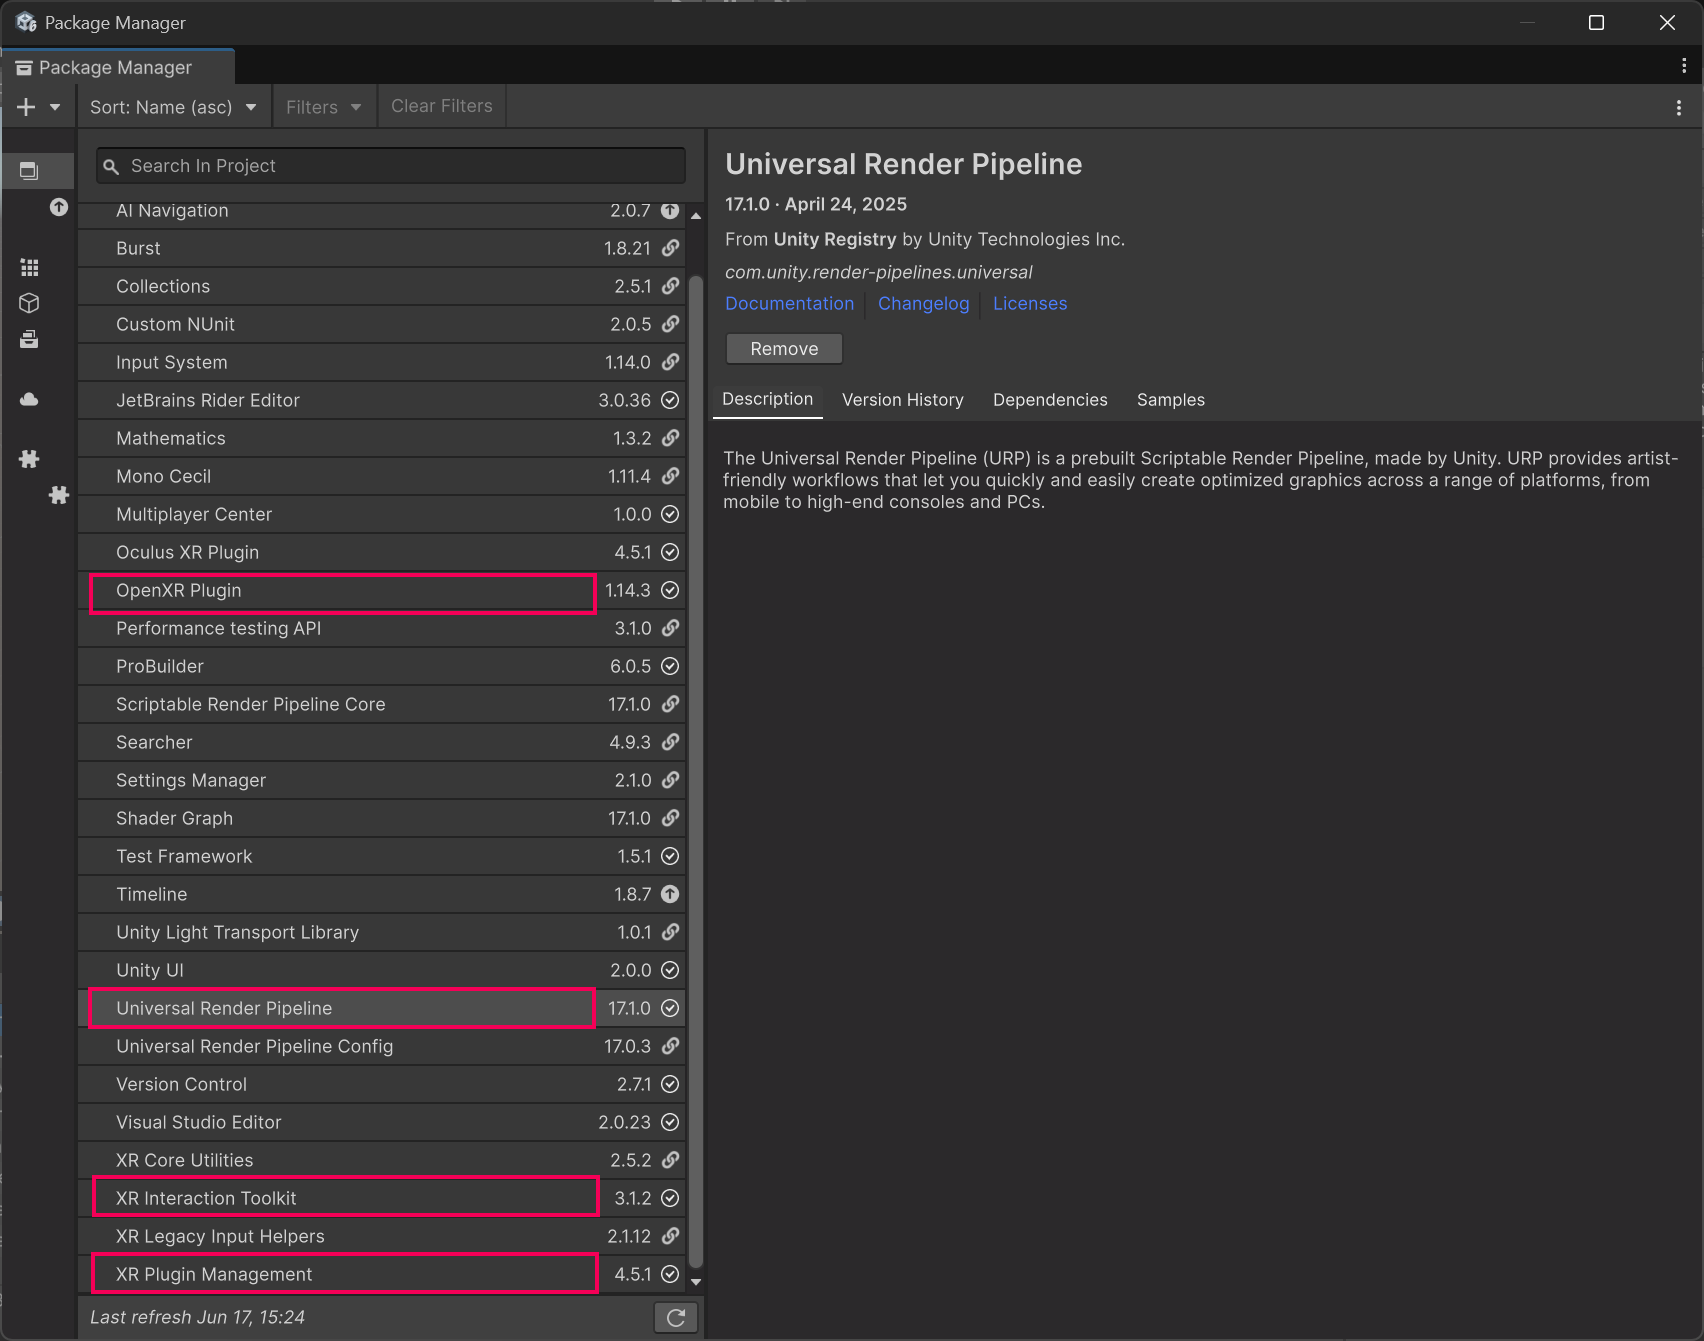
Task: Click the plus icon to add package
Action: pyautogui.click(x=26, y=107)
